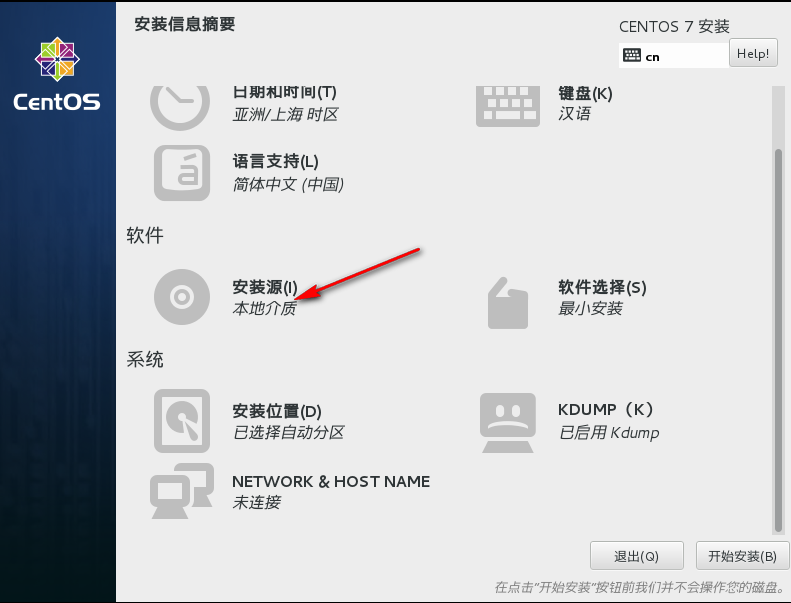Image resolution: width=791 pixels, height=603 pixels.
Task: Click 开始安装(B) begin installation button
Action: click(743, 556)
